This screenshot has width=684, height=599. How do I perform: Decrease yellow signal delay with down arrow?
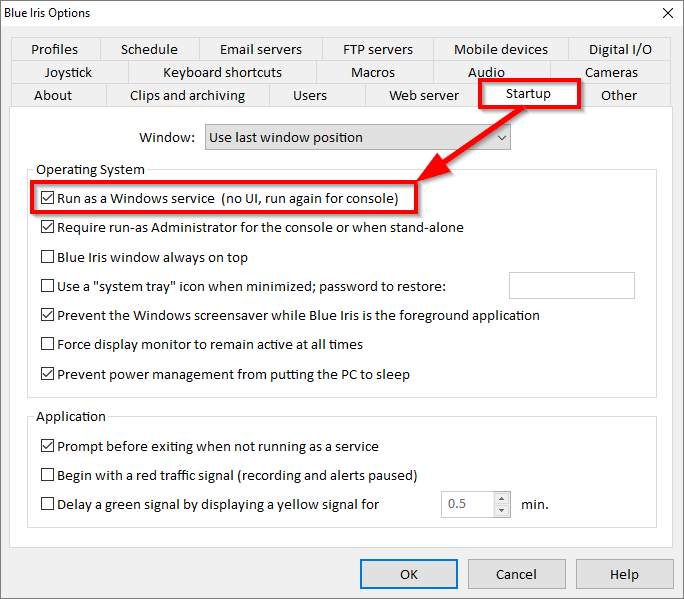coord(502,510)
